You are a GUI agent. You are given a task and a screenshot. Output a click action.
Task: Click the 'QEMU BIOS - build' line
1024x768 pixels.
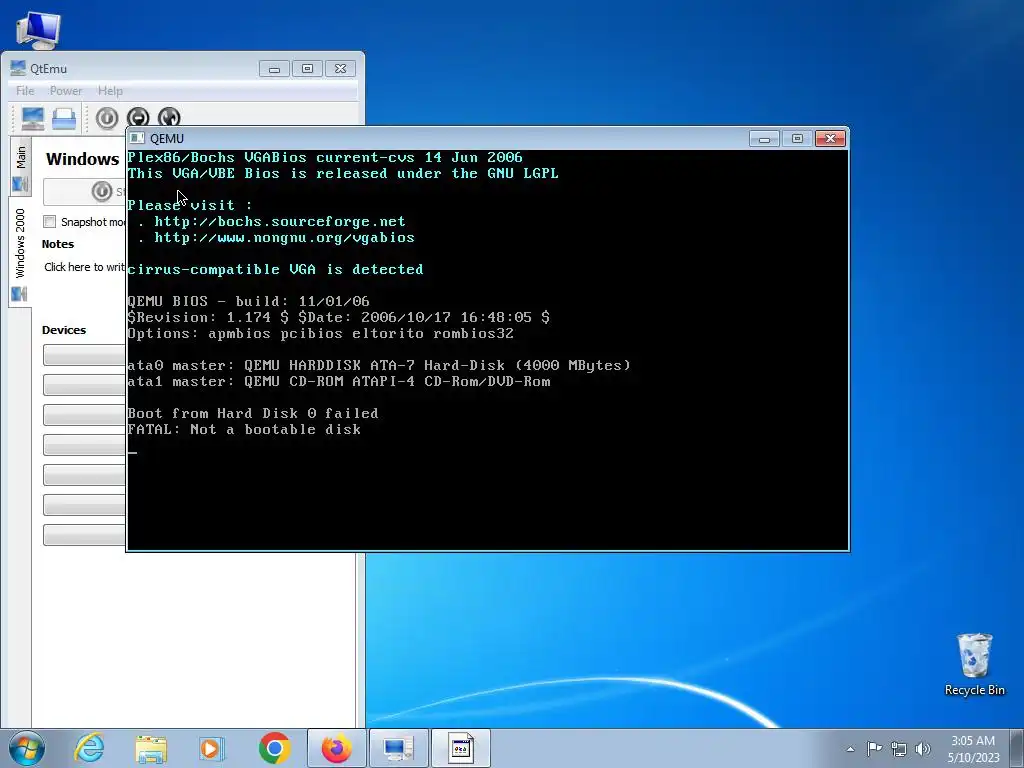[248, 302]
